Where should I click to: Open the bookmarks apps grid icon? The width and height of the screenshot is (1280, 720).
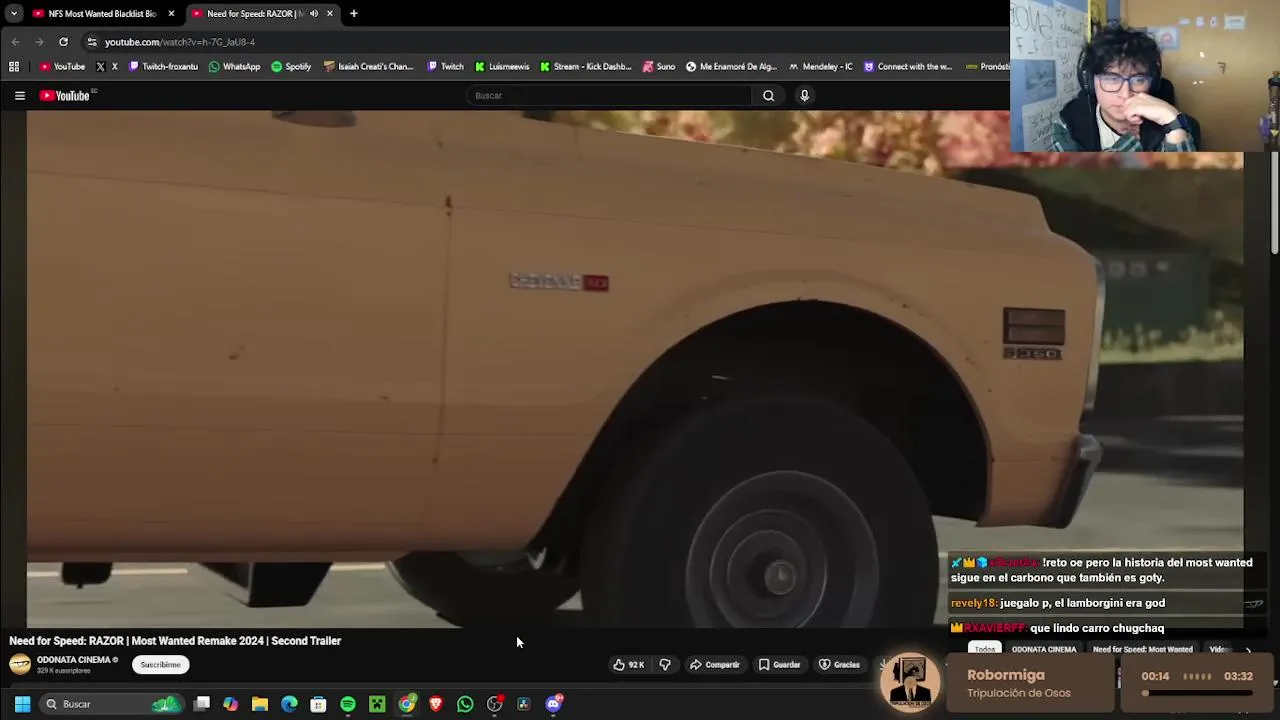point(14,67)
